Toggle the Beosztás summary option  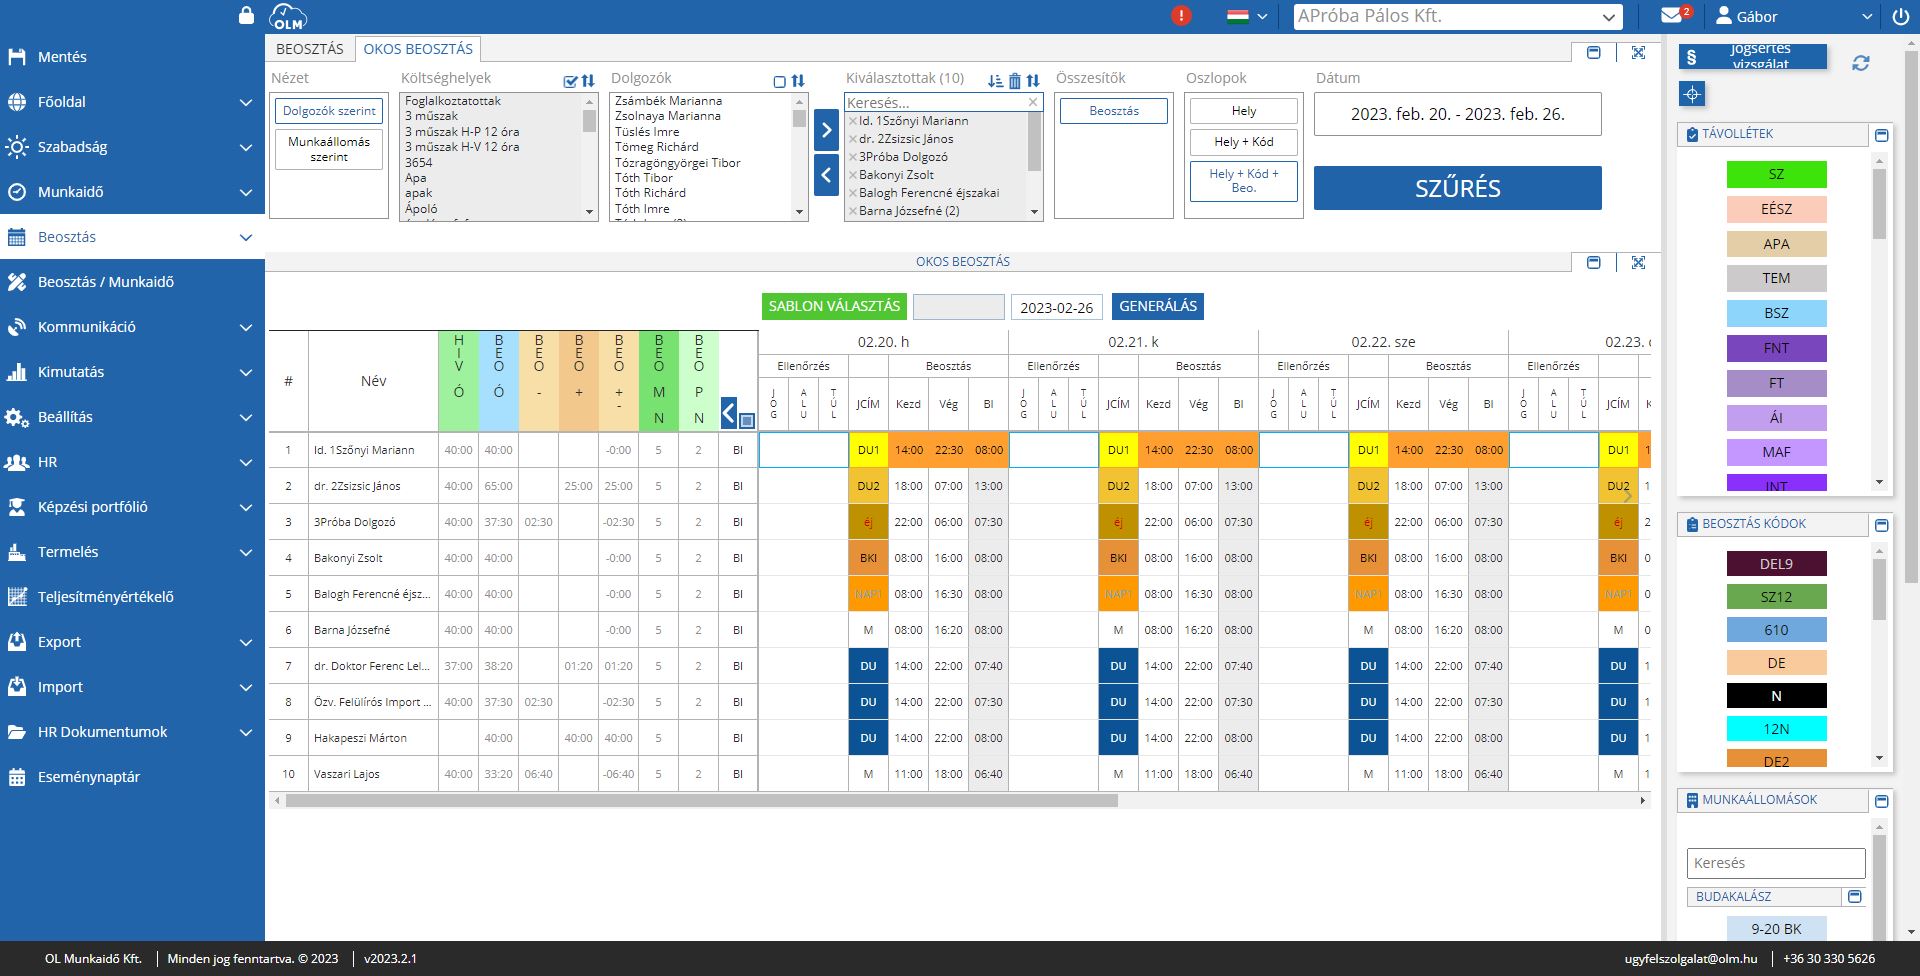1114,111
